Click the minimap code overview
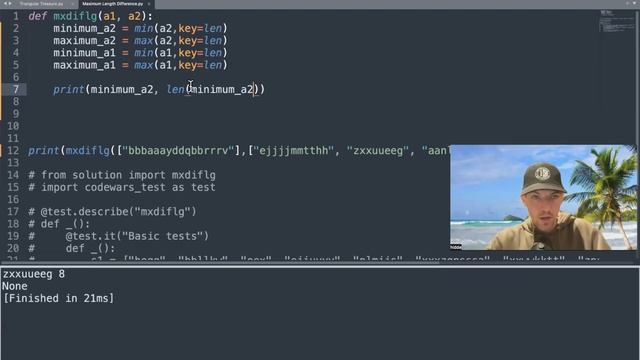This screenshot has height=360, width=640. tap(616, 21)
